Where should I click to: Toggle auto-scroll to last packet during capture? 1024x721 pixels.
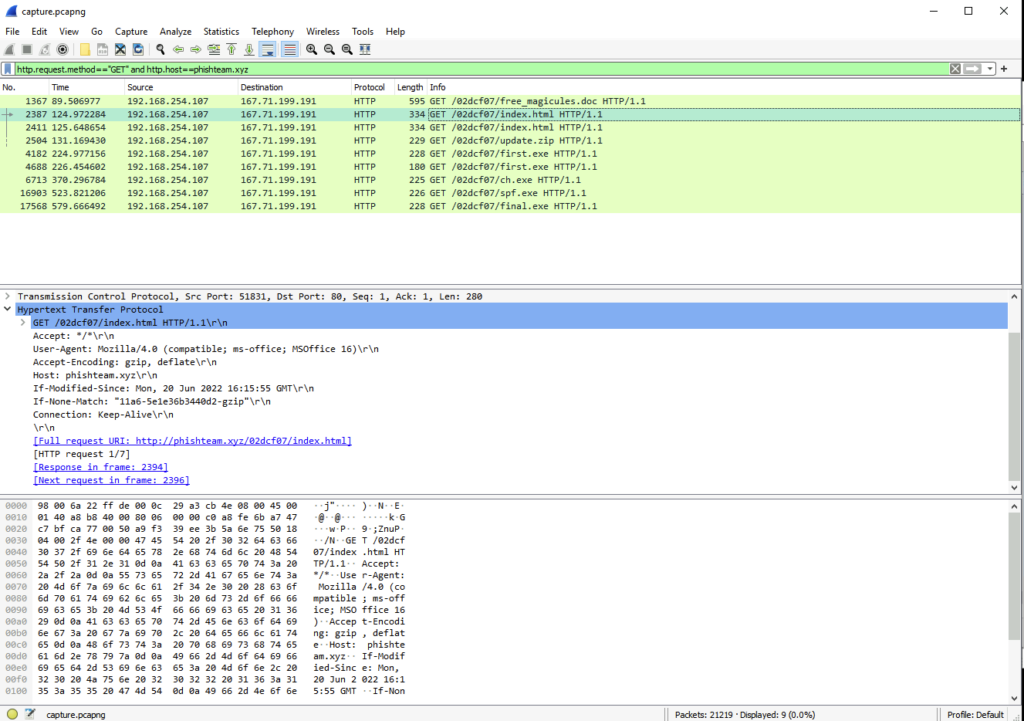pos(267,50)
